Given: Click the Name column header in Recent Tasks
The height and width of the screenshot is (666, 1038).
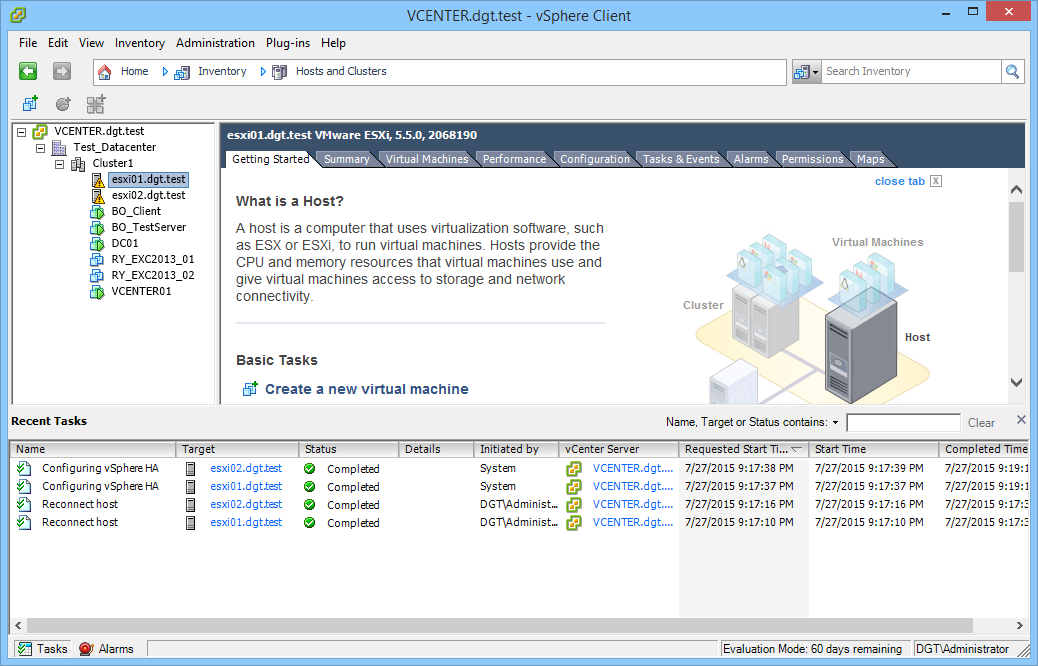Looking at the screenshot, I should point(93,450).
